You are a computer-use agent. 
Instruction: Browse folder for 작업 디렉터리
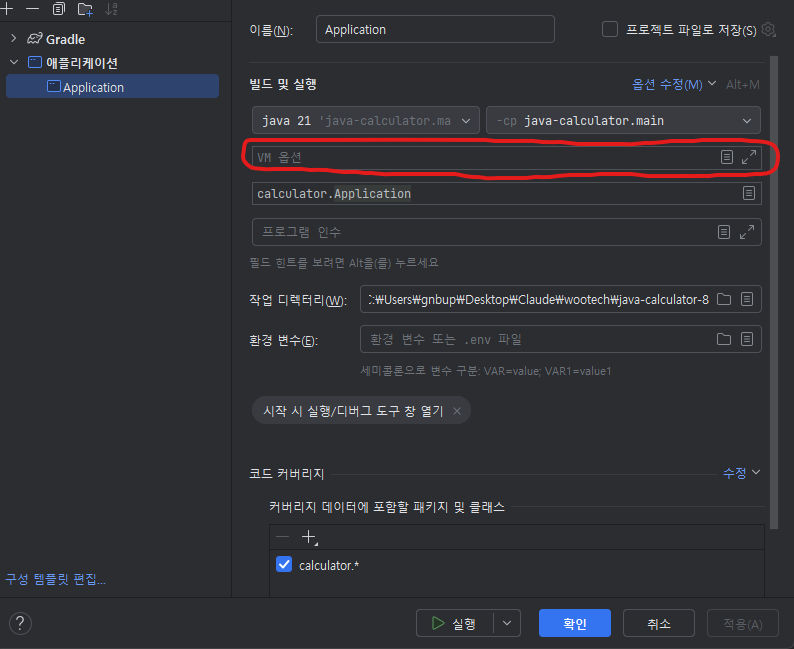(x=724, y=299)
